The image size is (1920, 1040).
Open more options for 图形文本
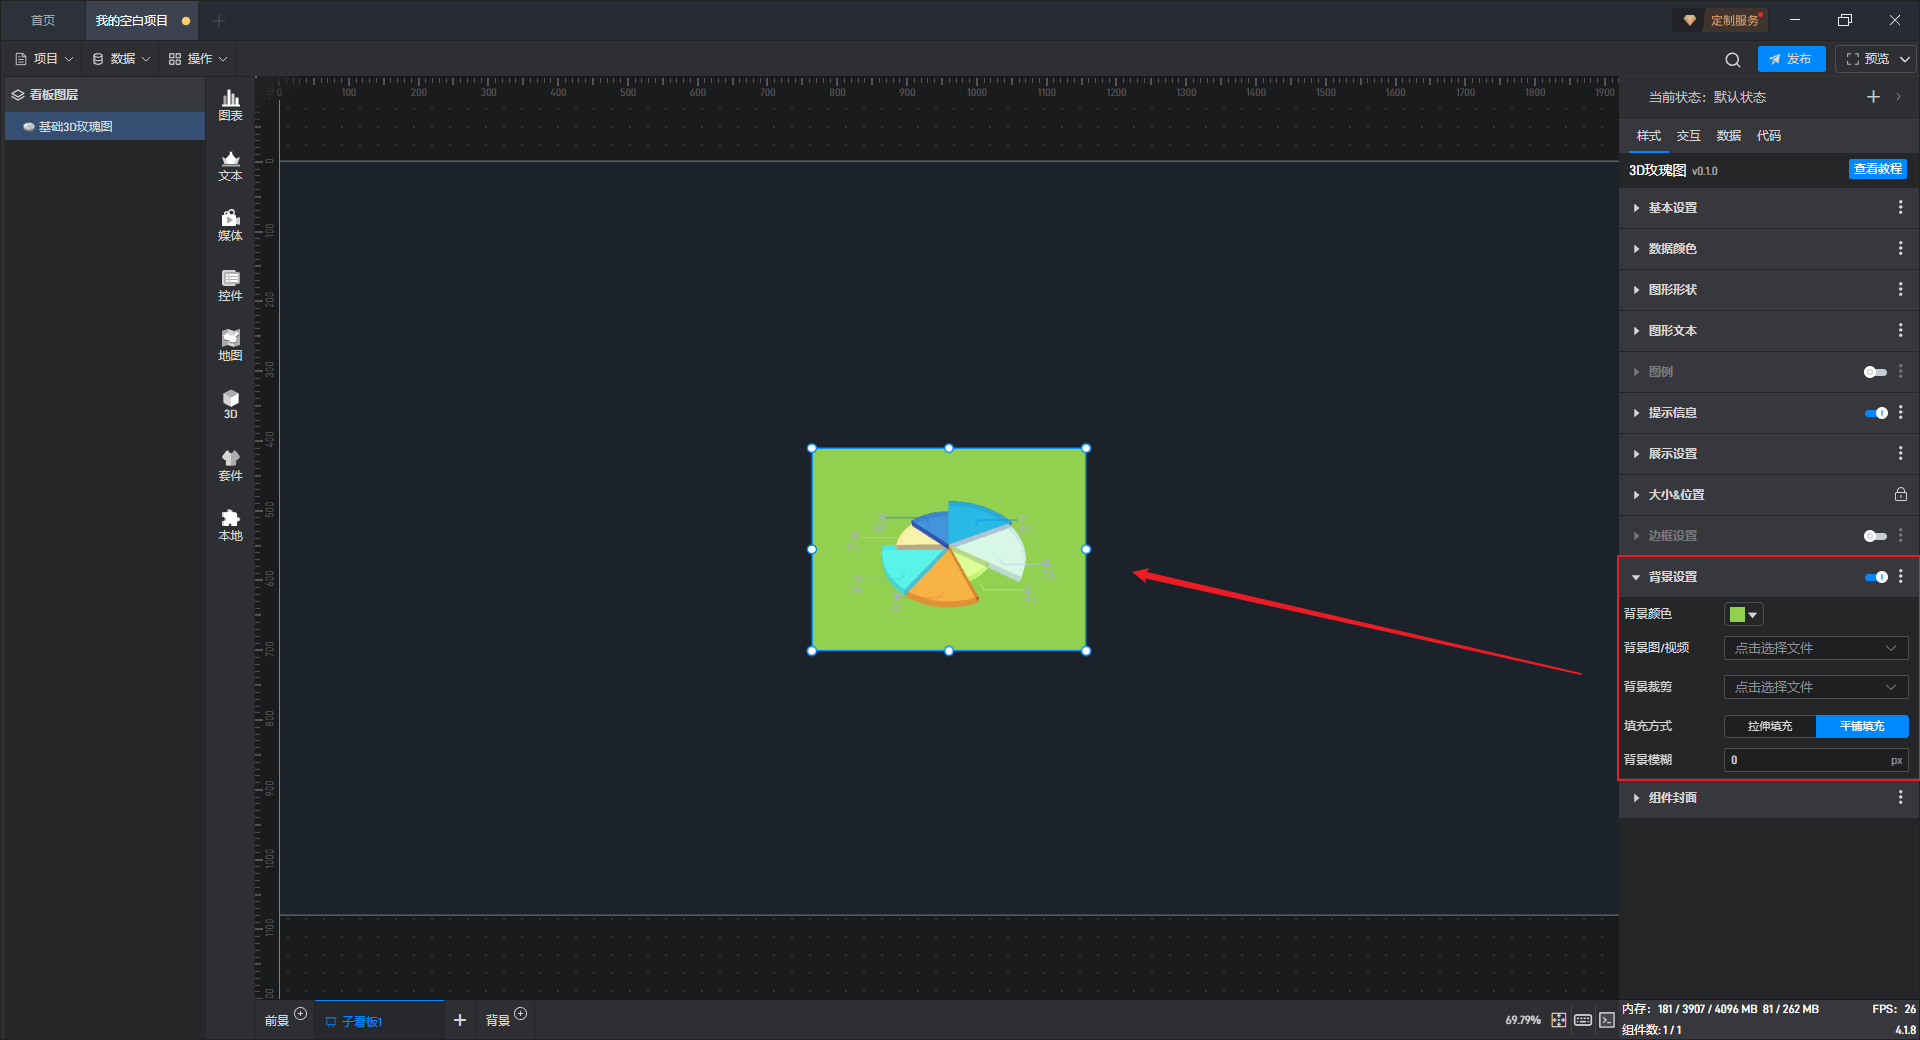pyautogui.click(x=1900, y=330)
